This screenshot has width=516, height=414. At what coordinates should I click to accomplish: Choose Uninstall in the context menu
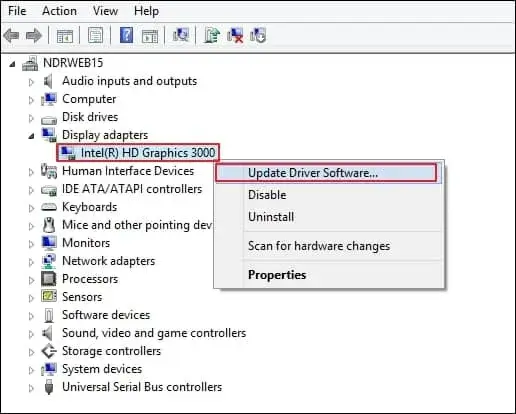tap(328, 217)
